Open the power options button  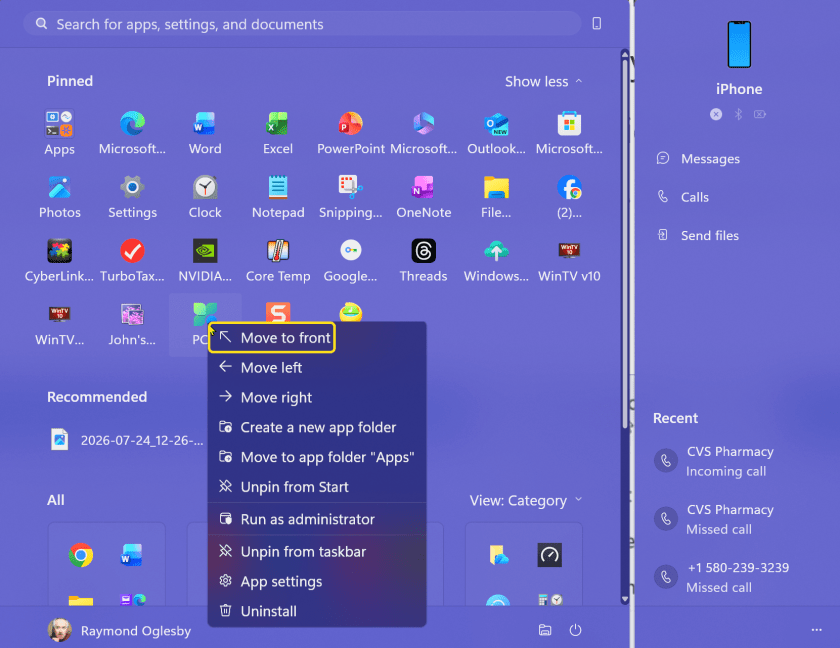point(575,630)
